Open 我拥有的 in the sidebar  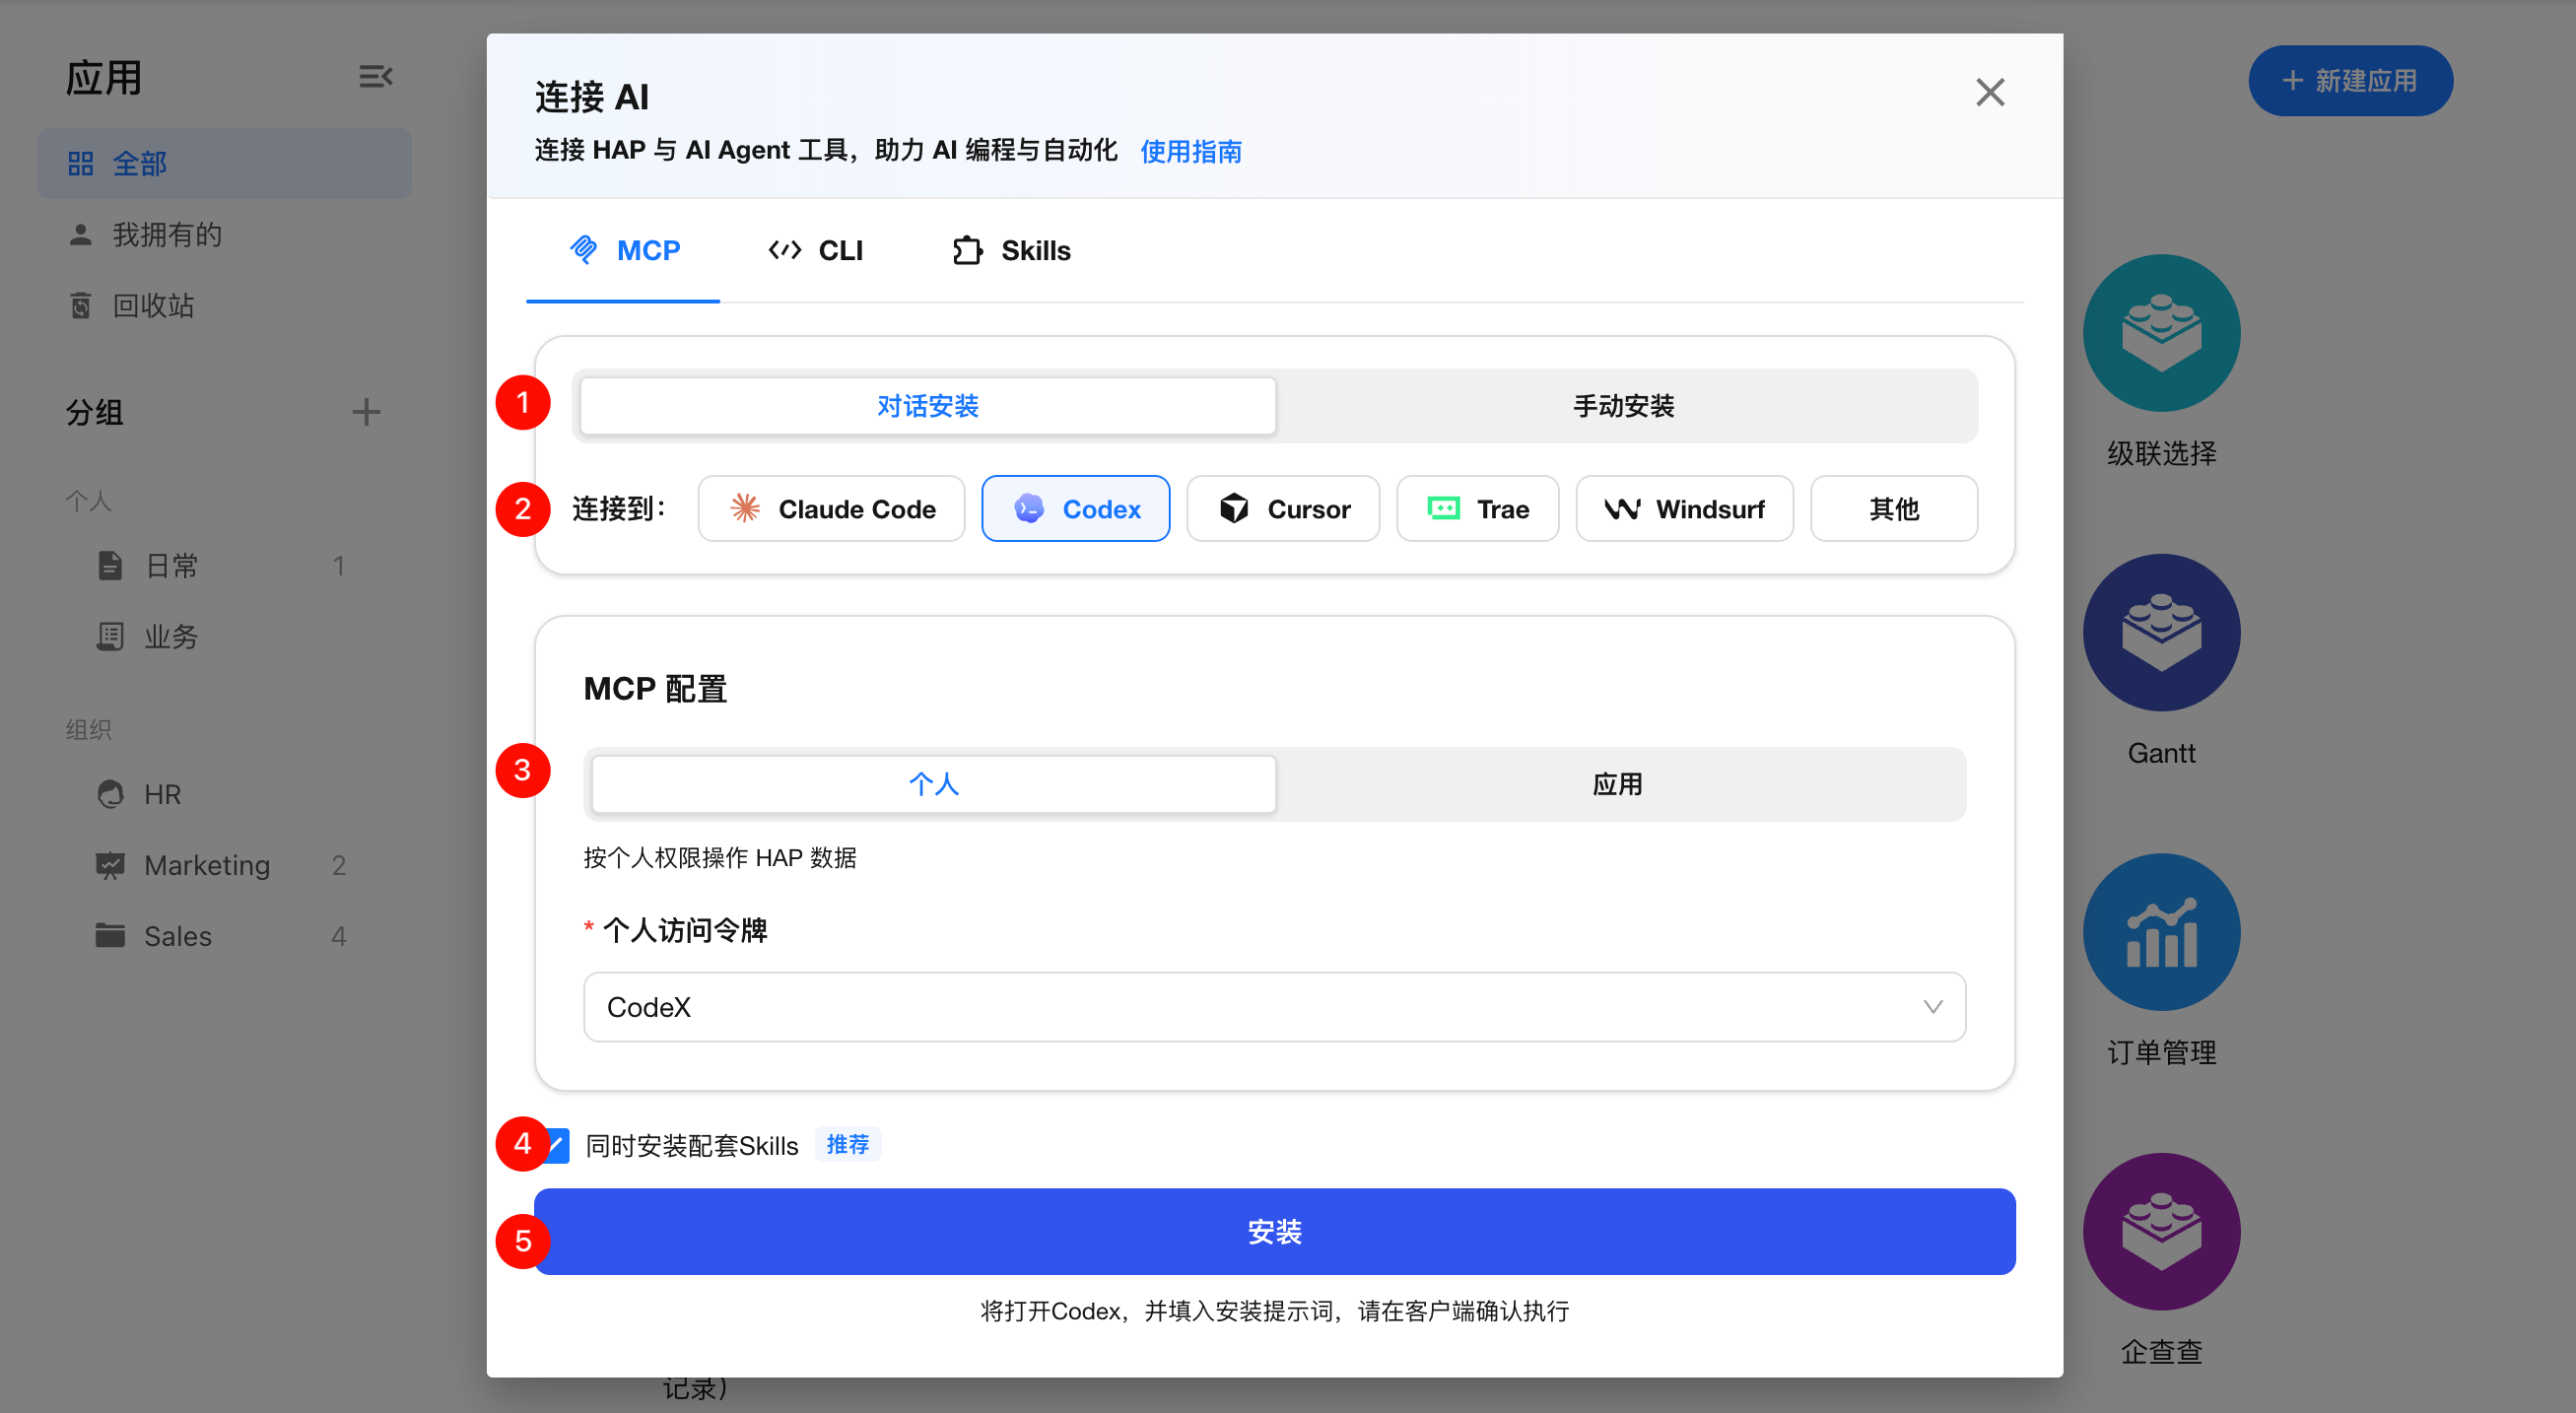(225, 234)
